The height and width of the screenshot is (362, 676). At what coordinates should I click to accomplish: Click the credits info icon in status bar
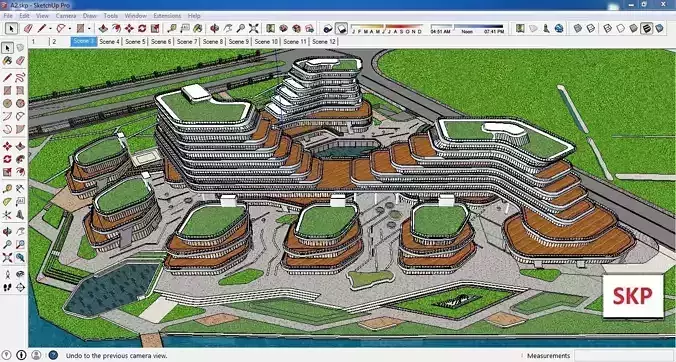[x=21, y=355]
